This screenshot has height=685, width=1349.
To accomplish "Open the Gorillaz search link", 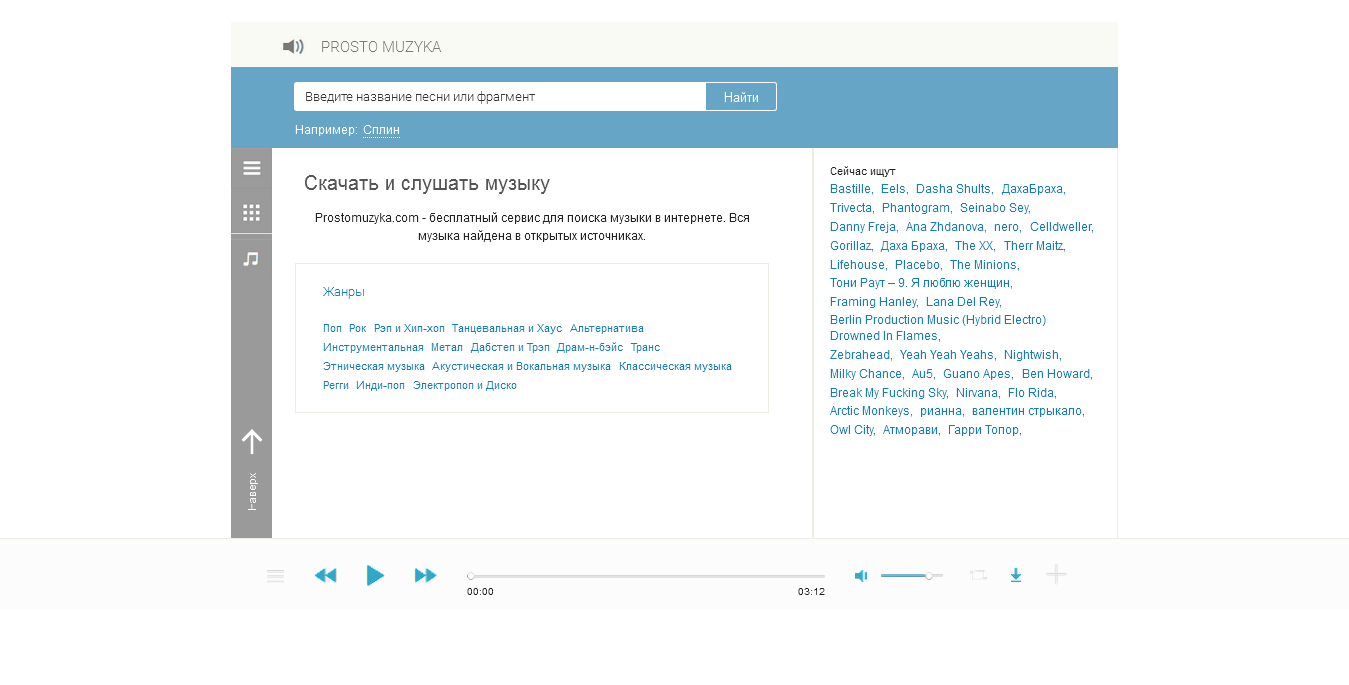I will click(x=851, y=246).
